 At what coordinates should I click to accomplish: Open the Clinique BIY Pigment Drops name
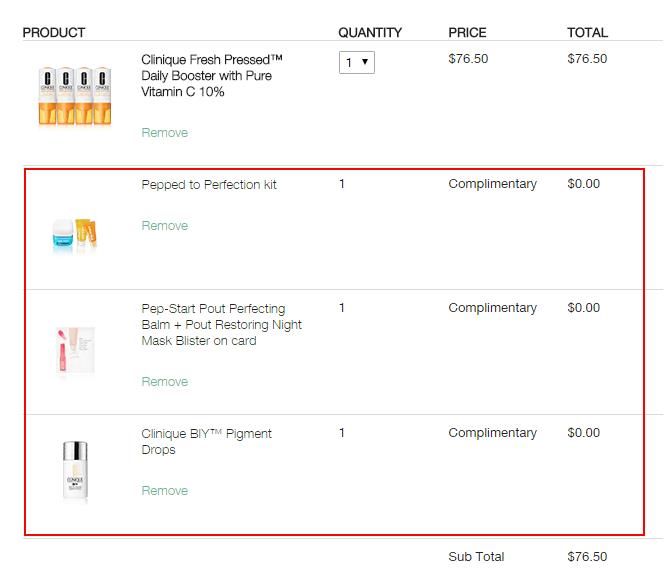[207, 441]
